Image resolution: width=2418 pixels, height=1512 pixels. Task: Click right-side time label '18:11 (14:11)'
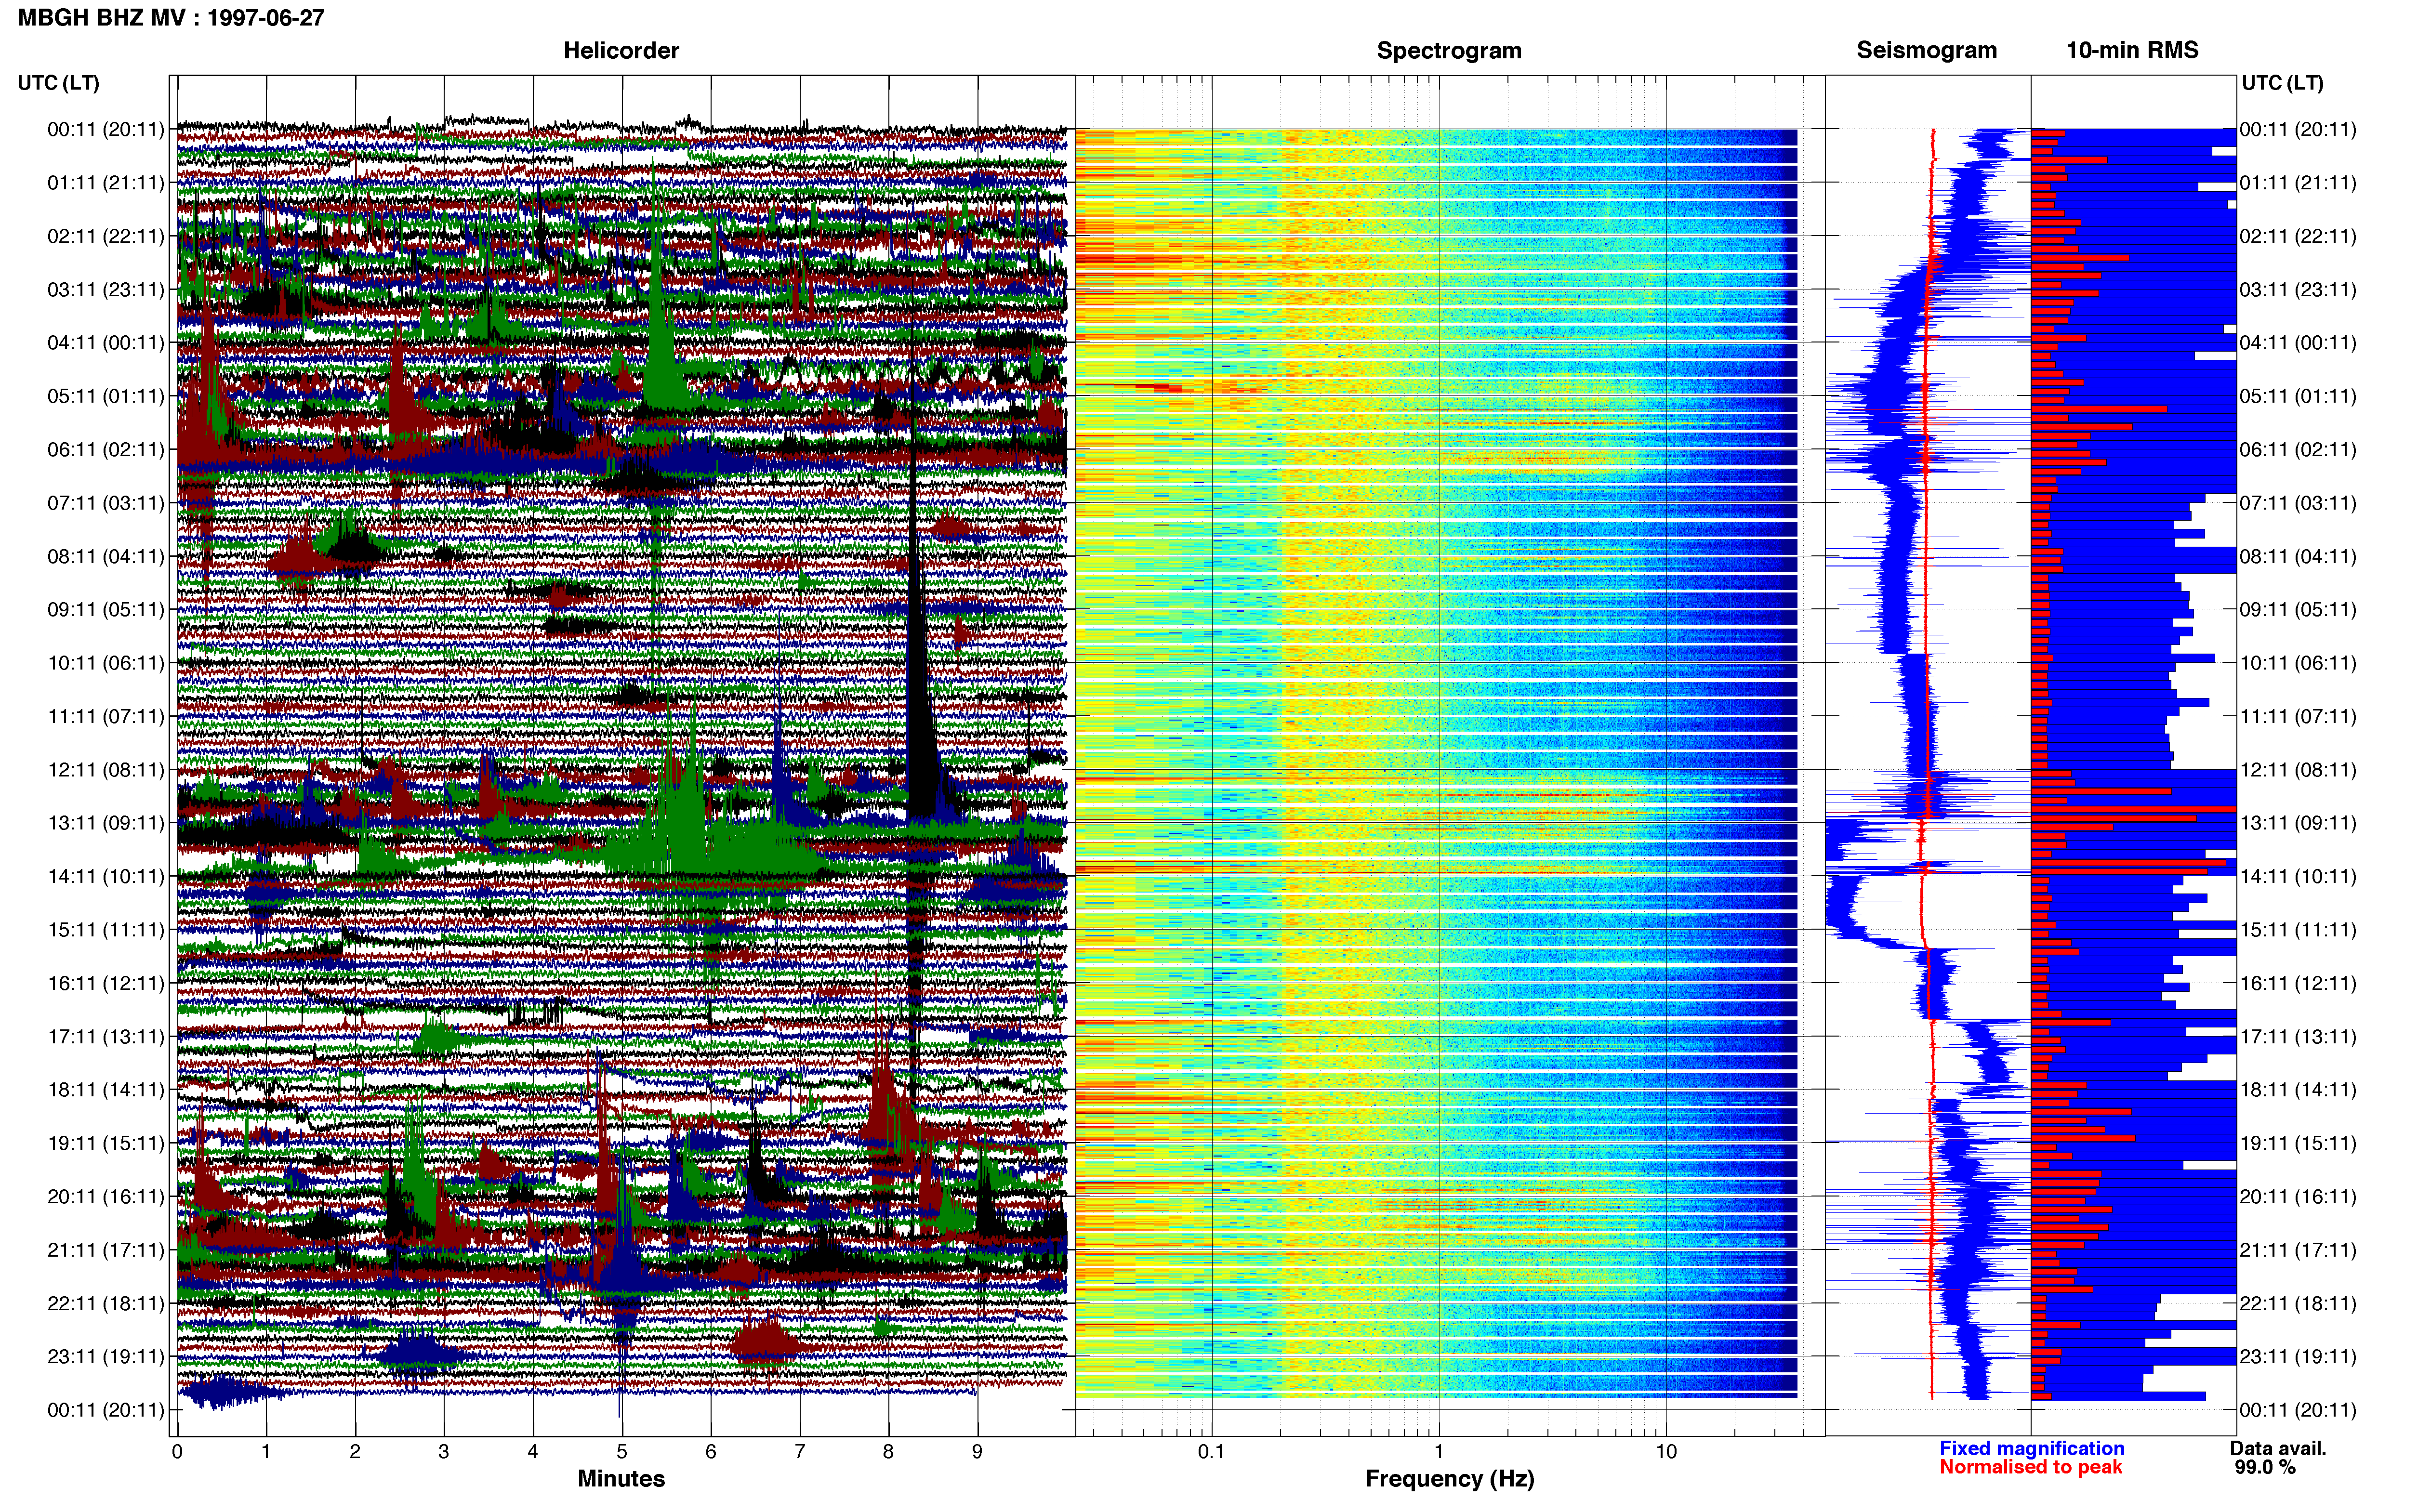pyautogui.click(x=2298, y=1090)
